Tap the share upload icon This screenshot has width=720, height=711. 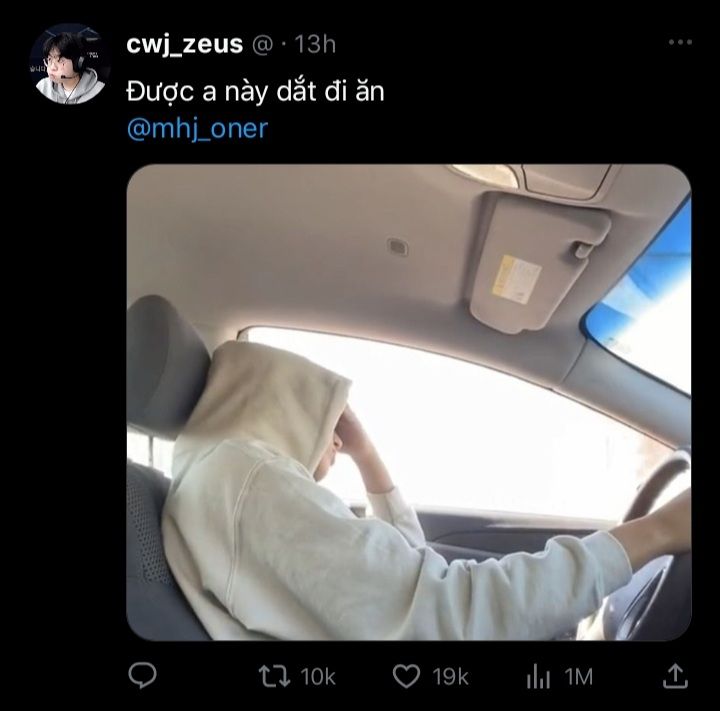(x=675, y=676)
